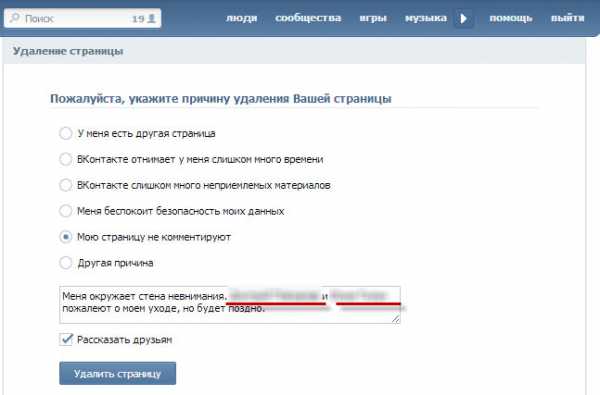Click the resize grip of the textarea

(396, 318)
